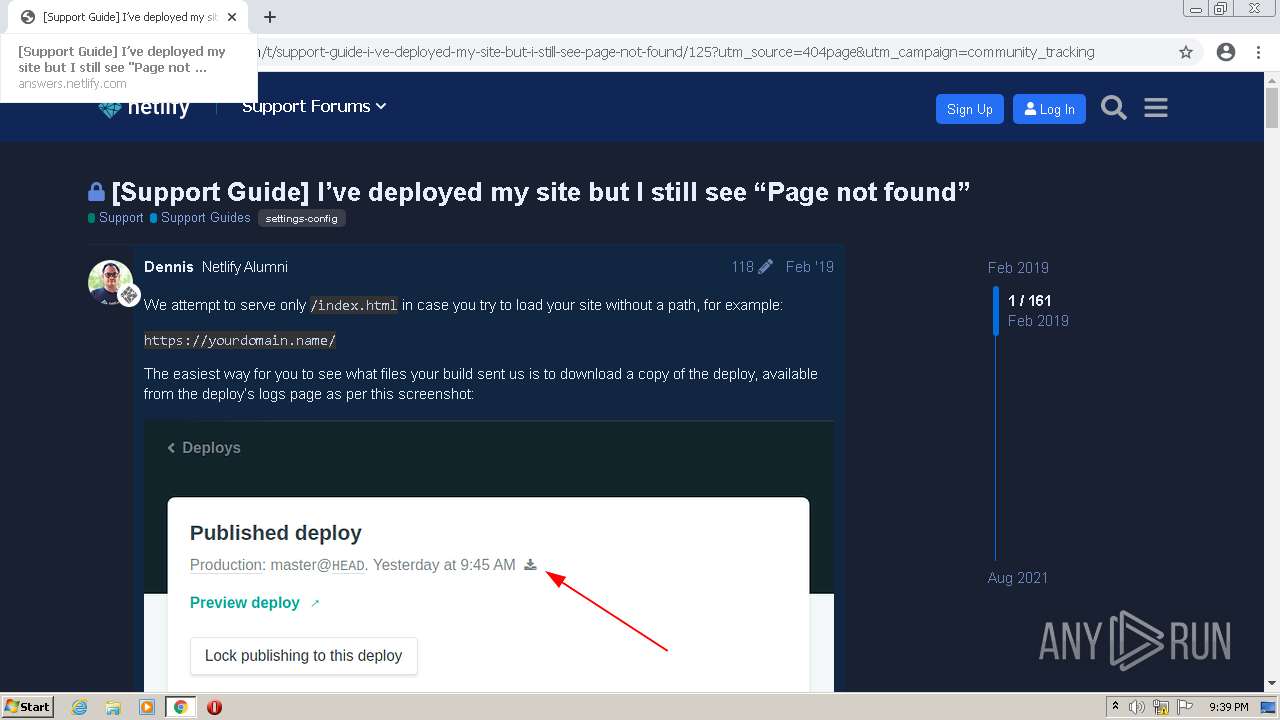Click the Log In button
The image size is (1280, 720).
click(x=1049, y=109)
